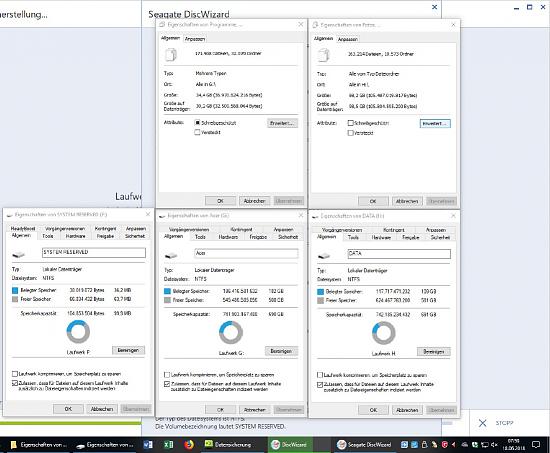Click the Laufwerk F: usage donut chart
Screen dimensions: 550x453
coord(78,332)
